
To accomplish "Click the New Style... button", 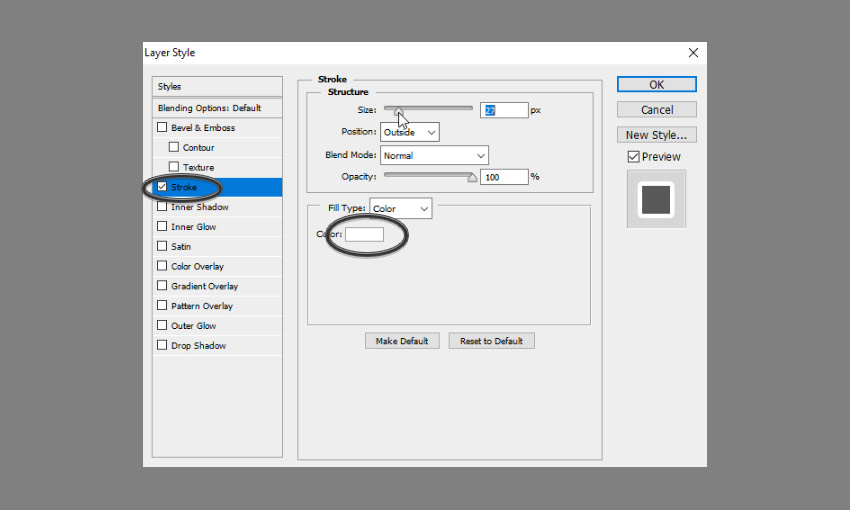I will 656,135.
